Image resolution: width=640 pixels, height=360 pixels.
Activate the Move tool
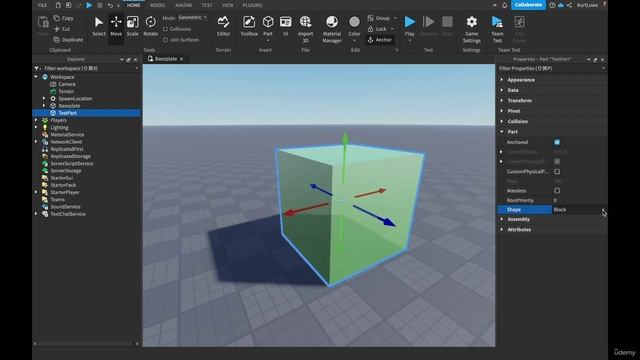[x=116, y=26]
